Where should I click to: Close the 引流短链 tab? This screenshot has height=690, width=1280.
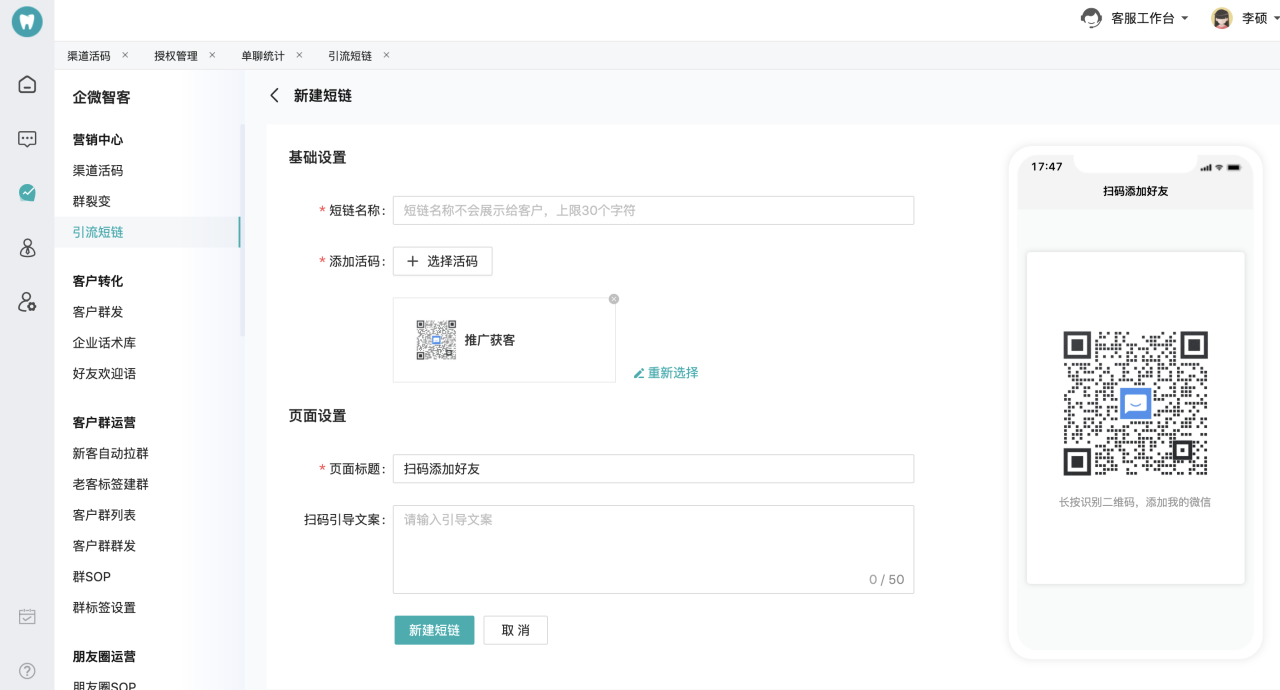coord(386,55)
